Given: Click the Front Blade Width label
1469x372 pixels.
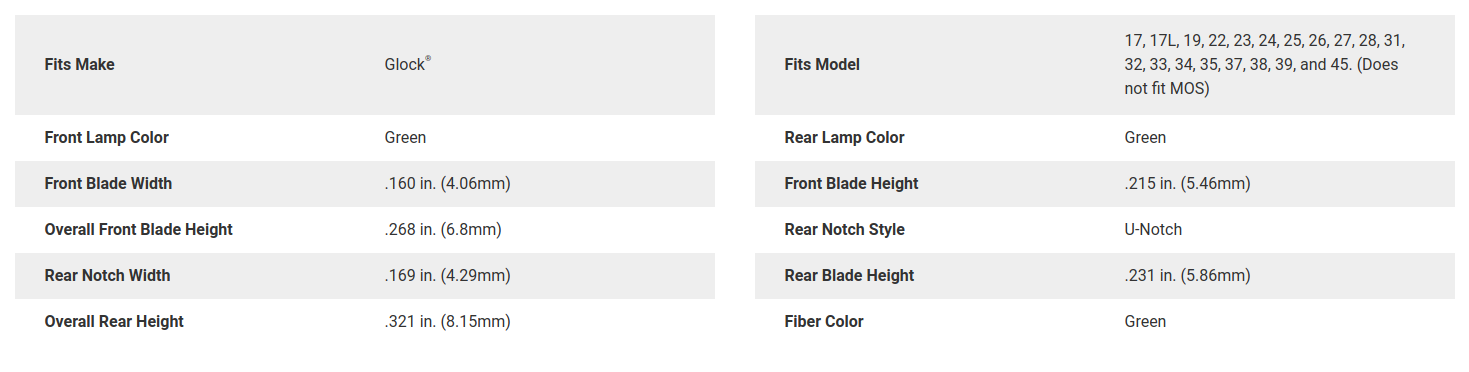Looking at the screenshot, I should point(108,184).
